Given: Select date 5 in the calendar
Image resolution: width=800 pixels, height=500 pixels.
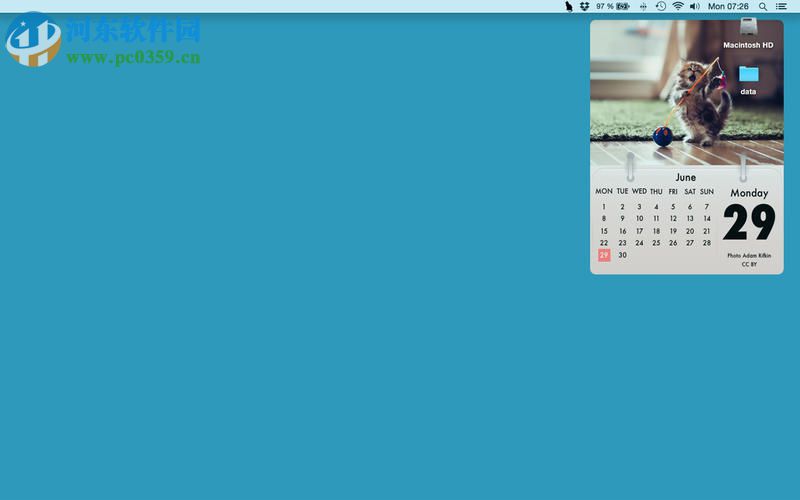Looking at the screenshot, I should (x=673, y=207).
